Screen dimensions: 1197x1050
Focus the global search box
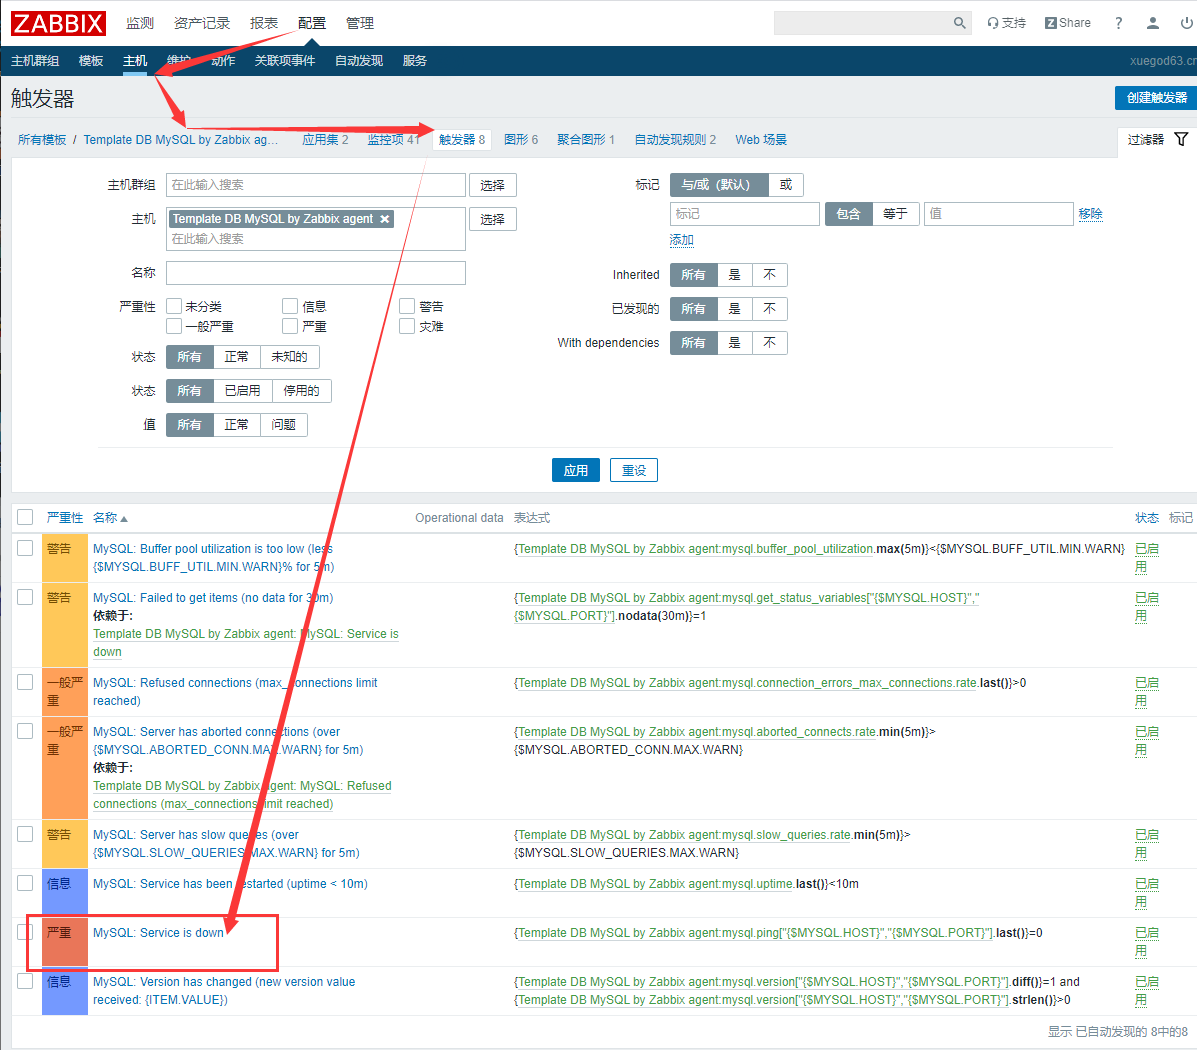(x=862, y=23)
